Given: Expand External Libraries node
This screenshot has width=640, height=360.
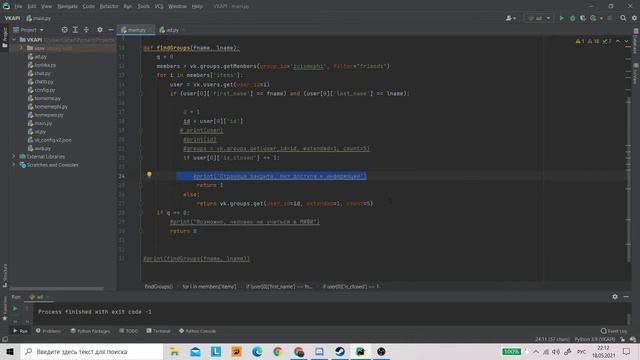Looking at the screenshot, I should click(x=13, y=156).
